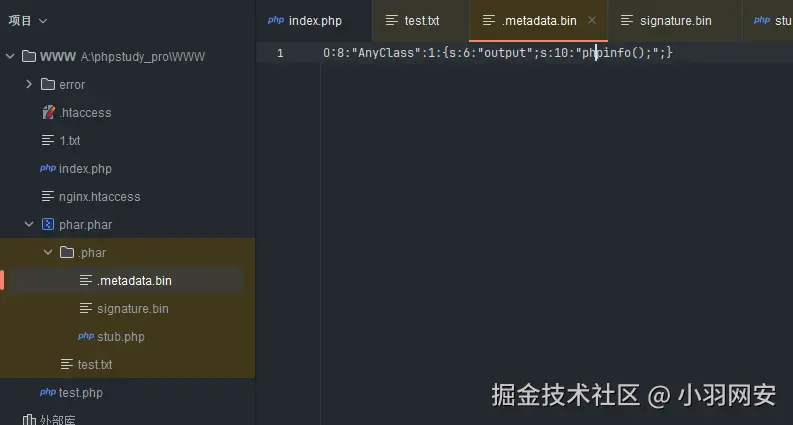Expand the error folder
The width and height of the screenshot is (793, 425).
pos(29,84)
